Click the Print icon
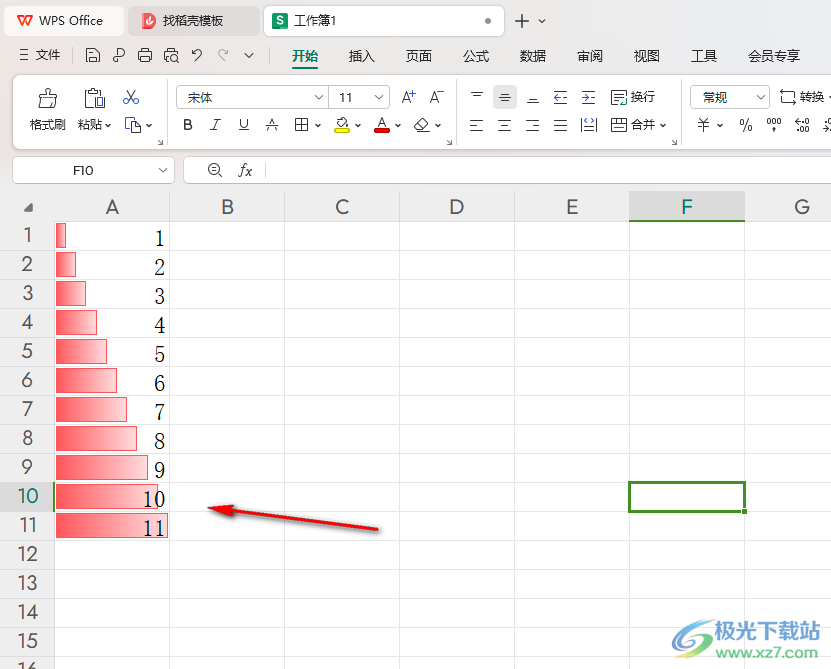Image resolution: width=831 pixels, height=669 pixels. [x=145, y=55]
